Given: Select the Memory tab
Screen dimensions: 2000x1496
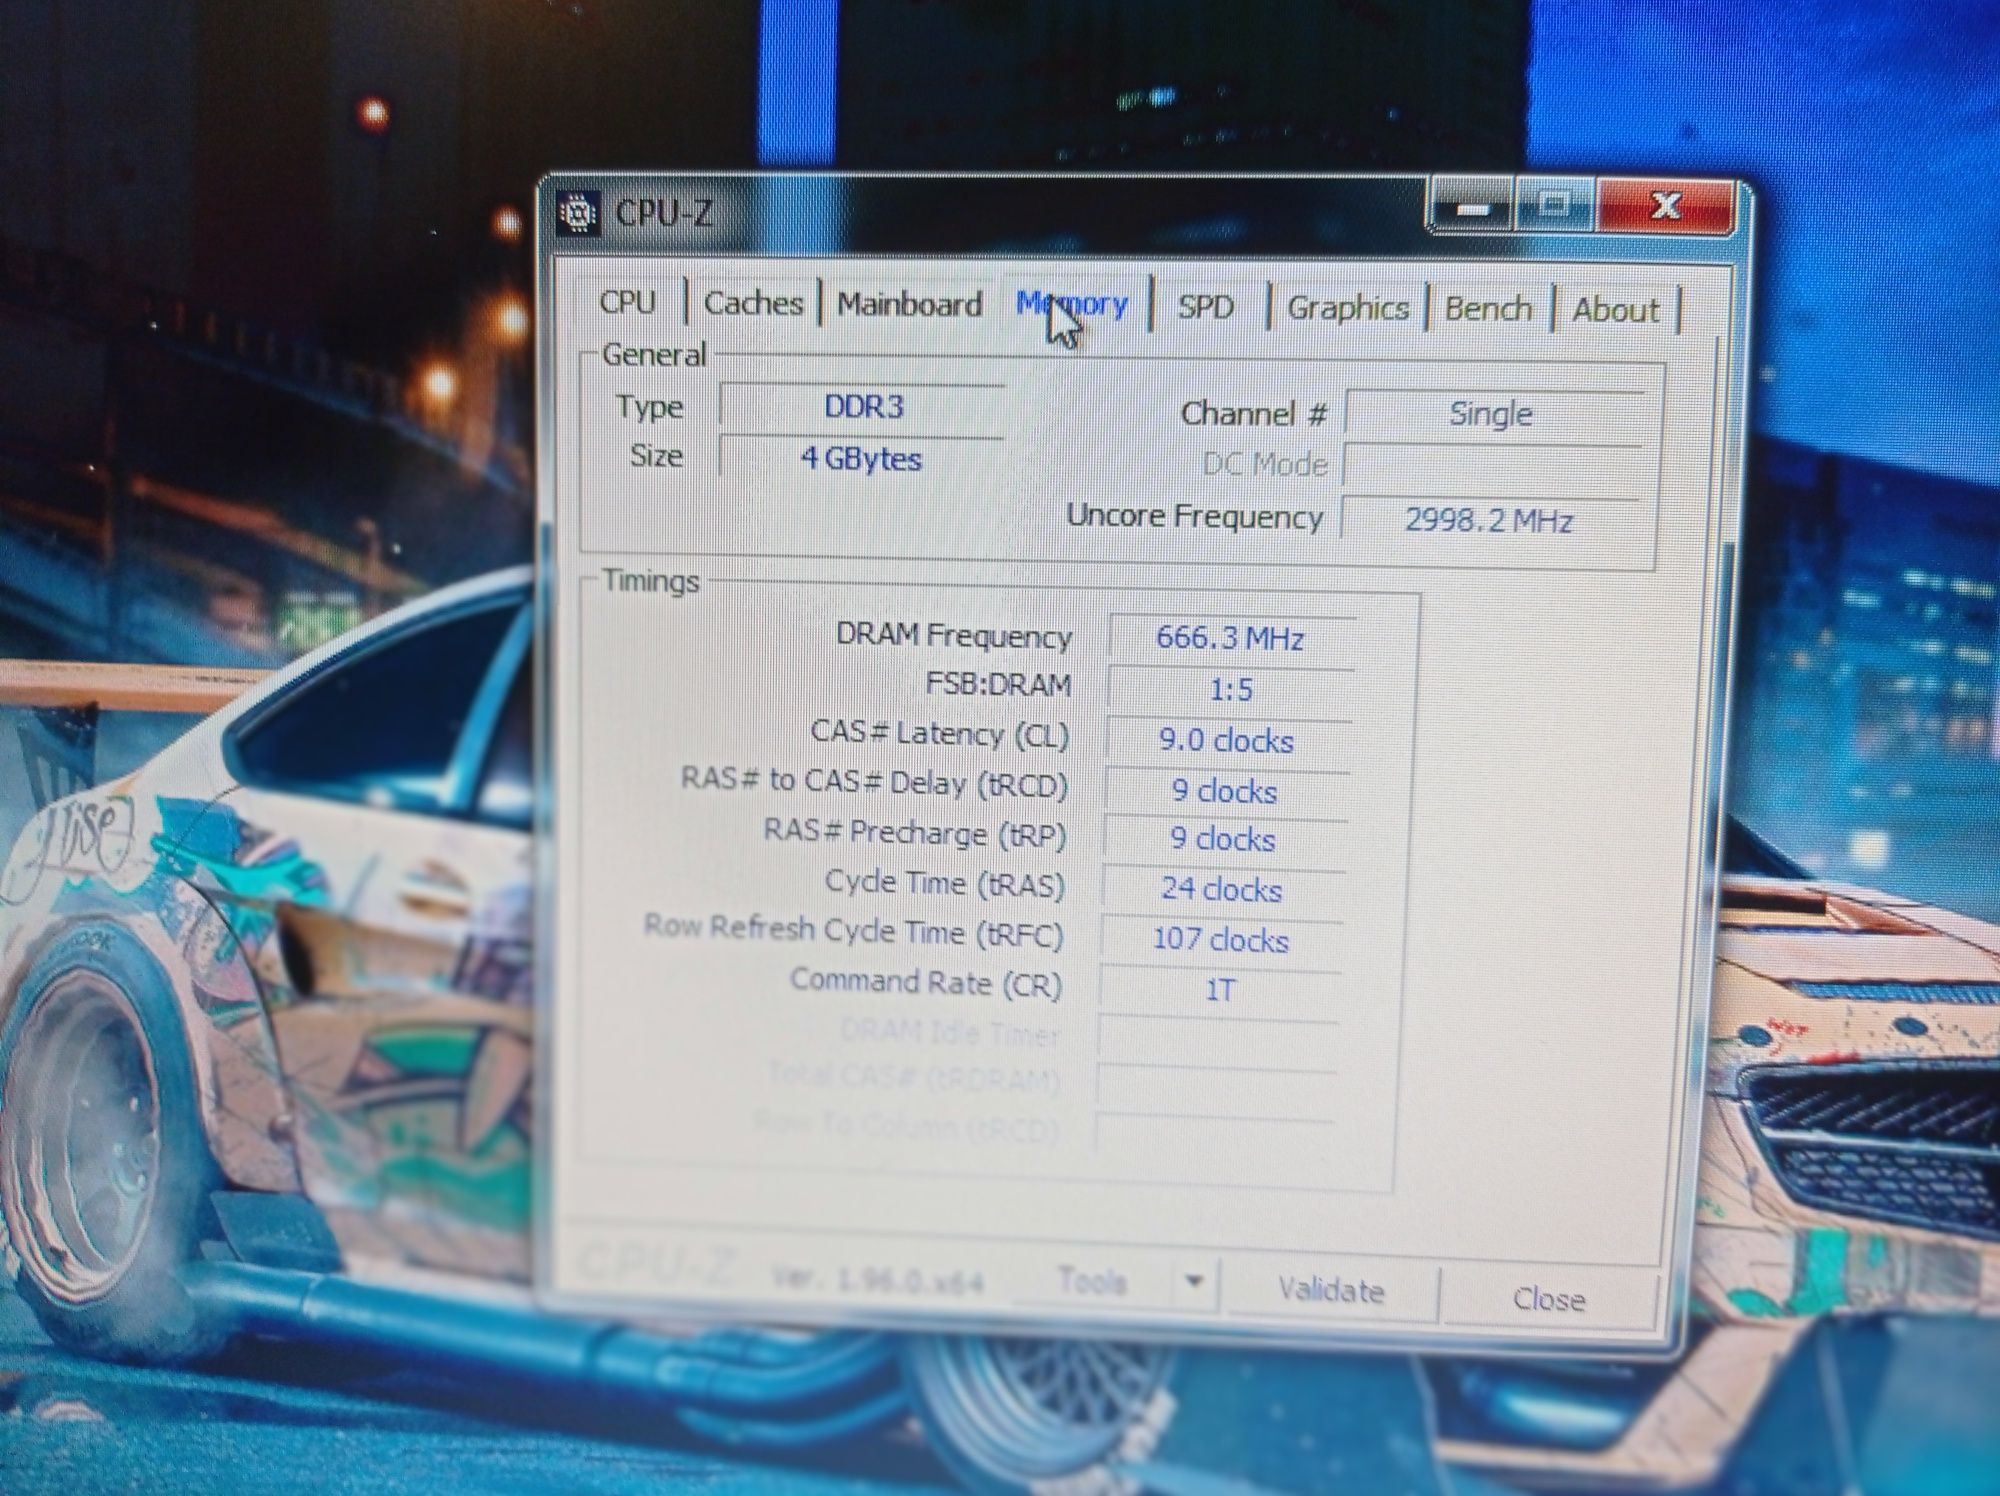Looking at the screenshot, I should point(1072,303).
